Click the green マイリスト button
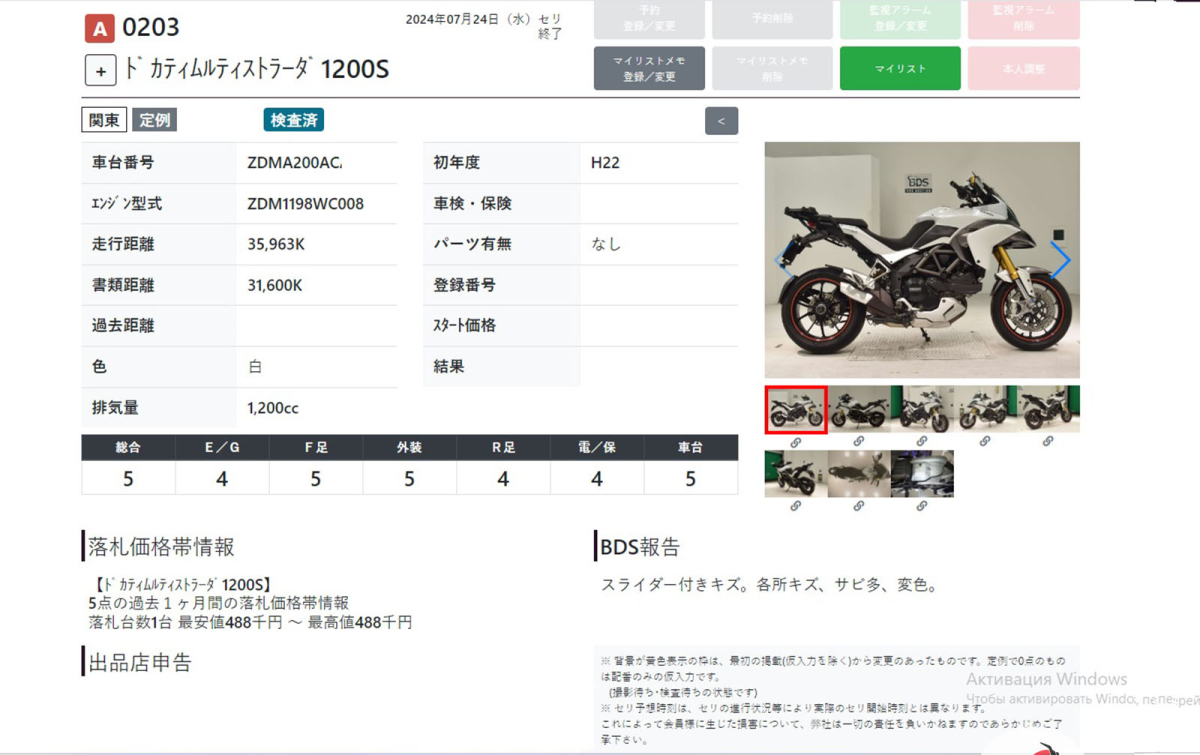This screenshot has width=1200, height=755. tap(900, 69)
